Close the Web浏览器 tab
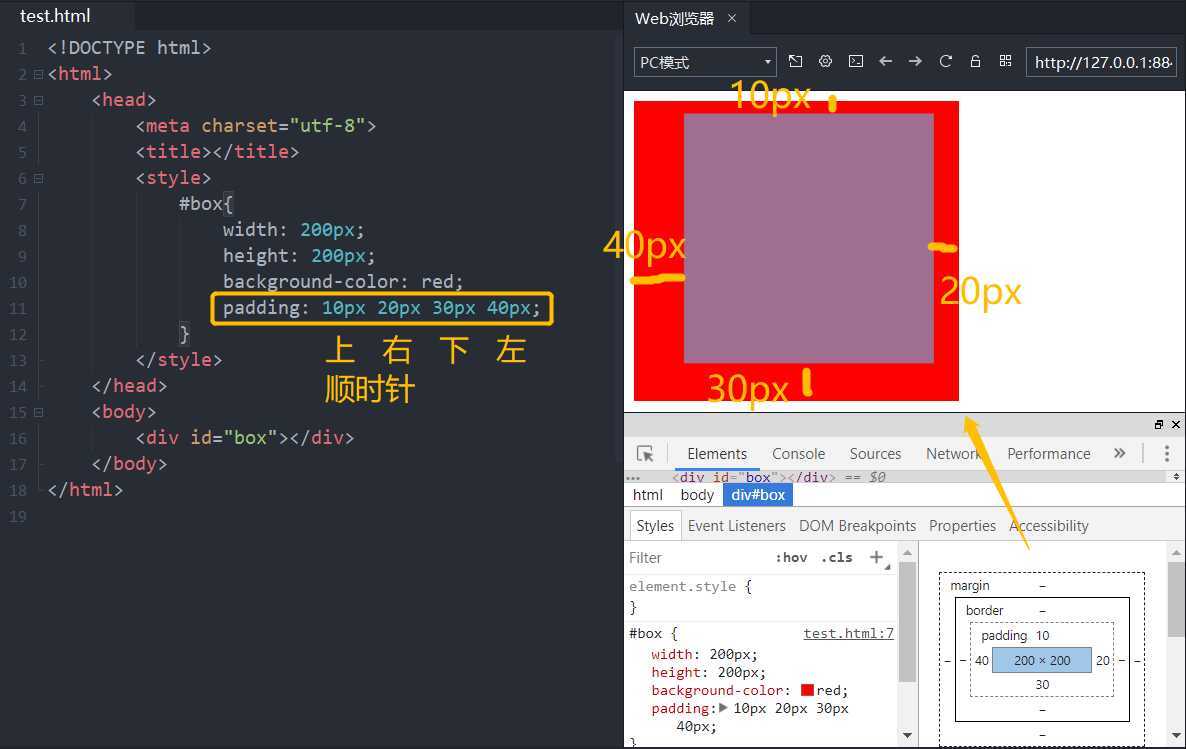The width and height of the screenshot is (1186, 749). (731, 18)
